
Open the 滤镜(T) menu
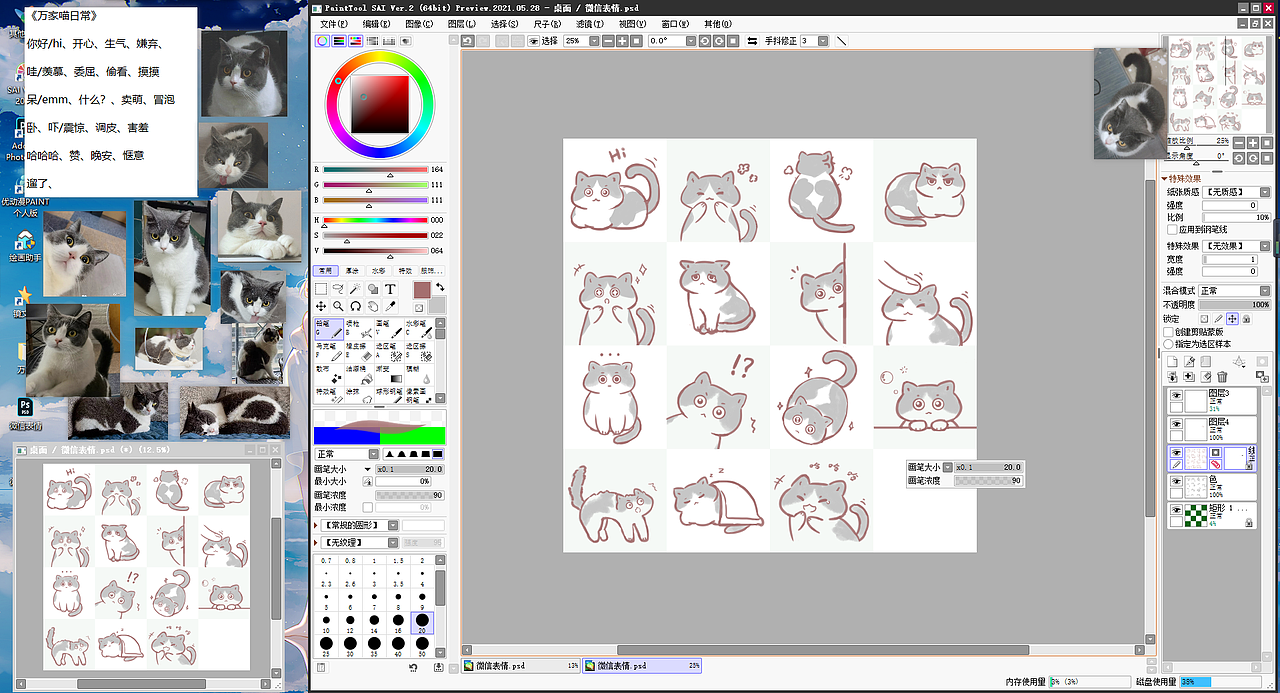(x=590, y=23)
